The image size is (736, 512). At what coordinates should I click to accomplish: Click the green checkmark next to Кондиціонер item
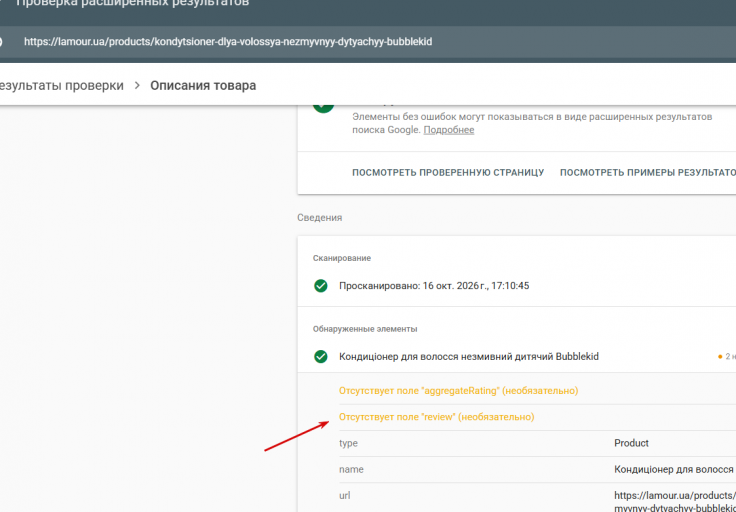coord(321,357)
